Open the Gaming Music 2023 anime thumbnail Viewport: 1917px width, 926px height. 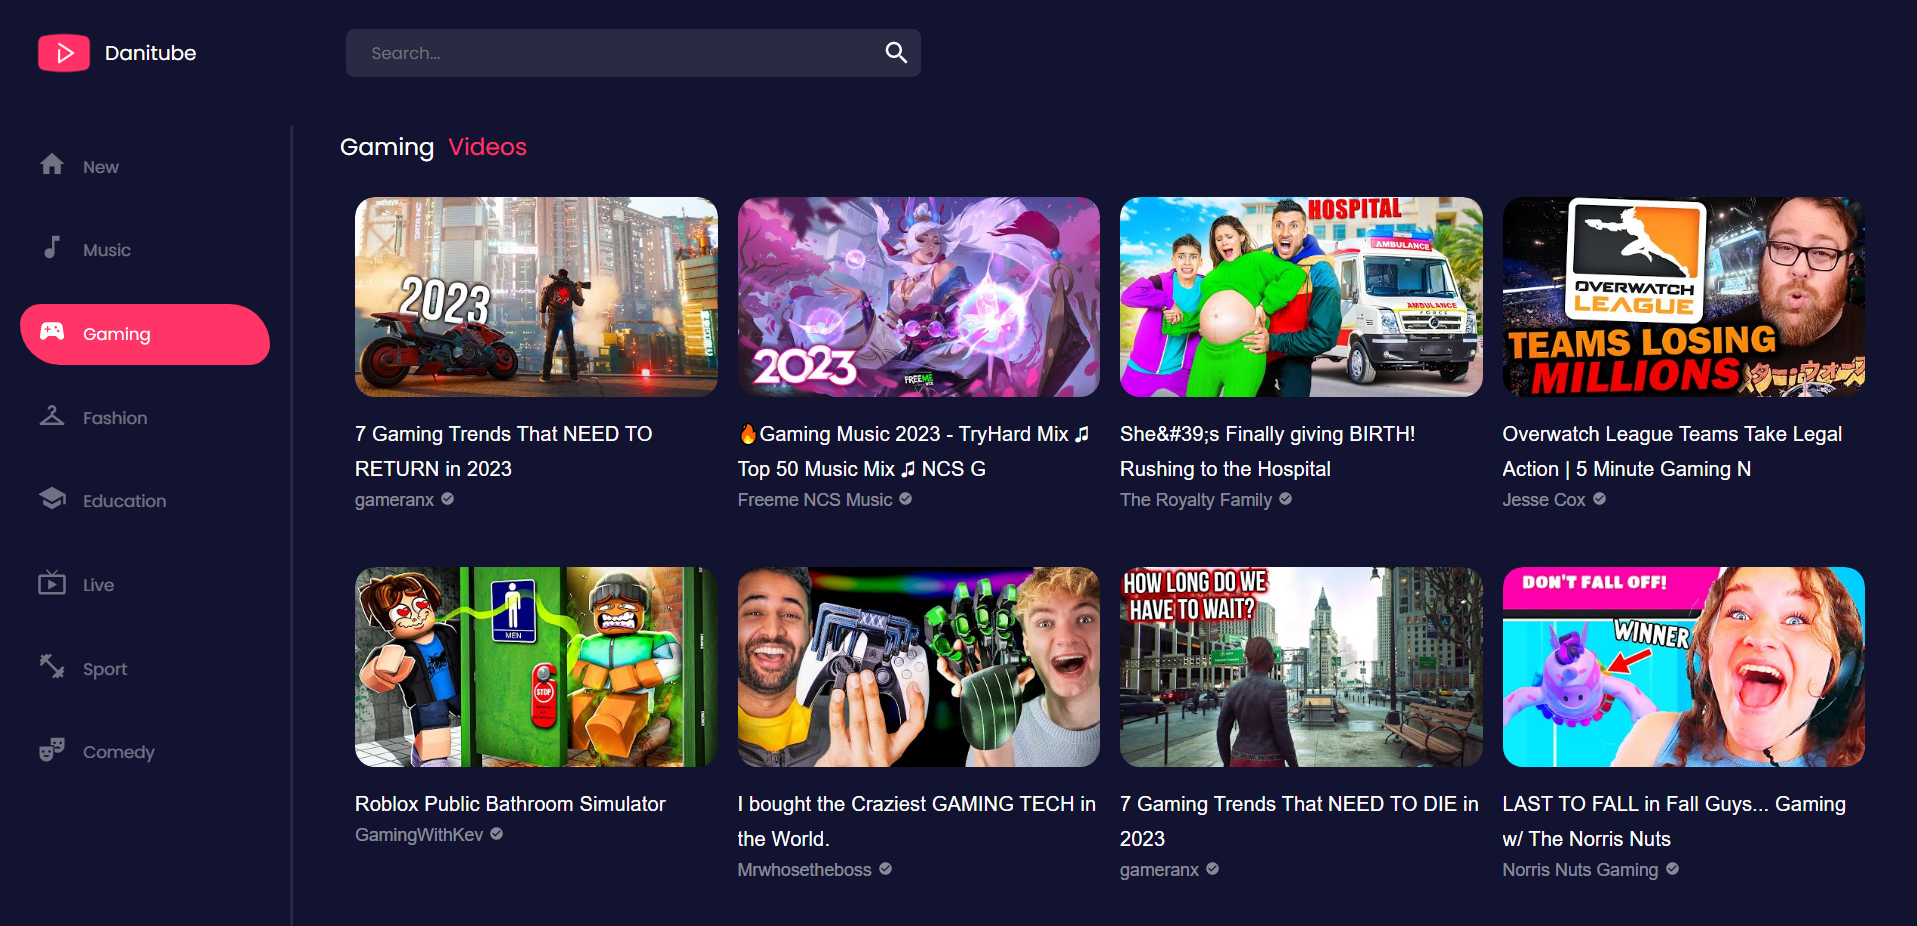pos(918,297)
